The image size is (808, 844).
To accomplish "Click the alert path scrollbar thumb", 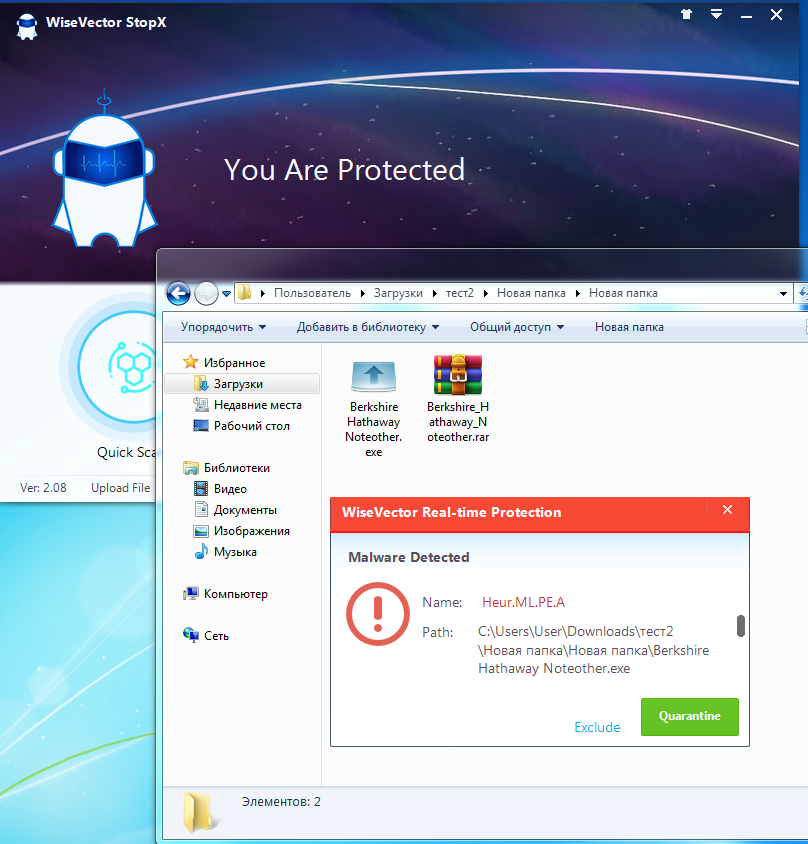I will [x=741, y=626].
